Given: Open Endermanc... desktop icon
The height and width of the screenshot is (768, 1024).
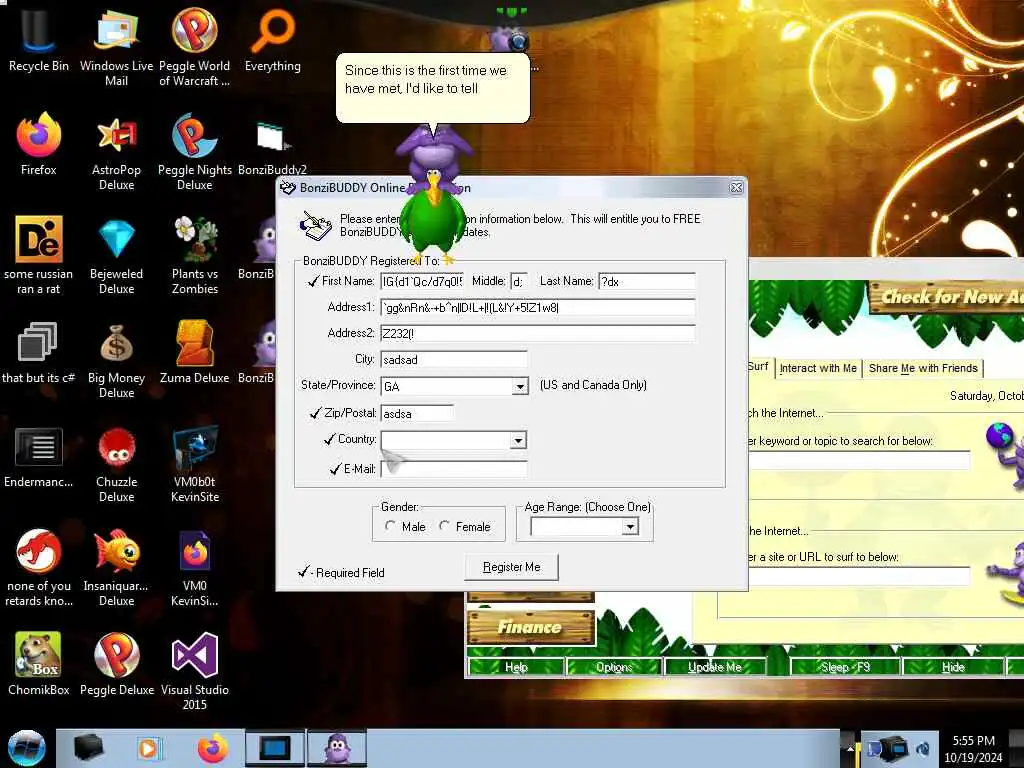Looking at the screenshot, I should coord(39,456).
